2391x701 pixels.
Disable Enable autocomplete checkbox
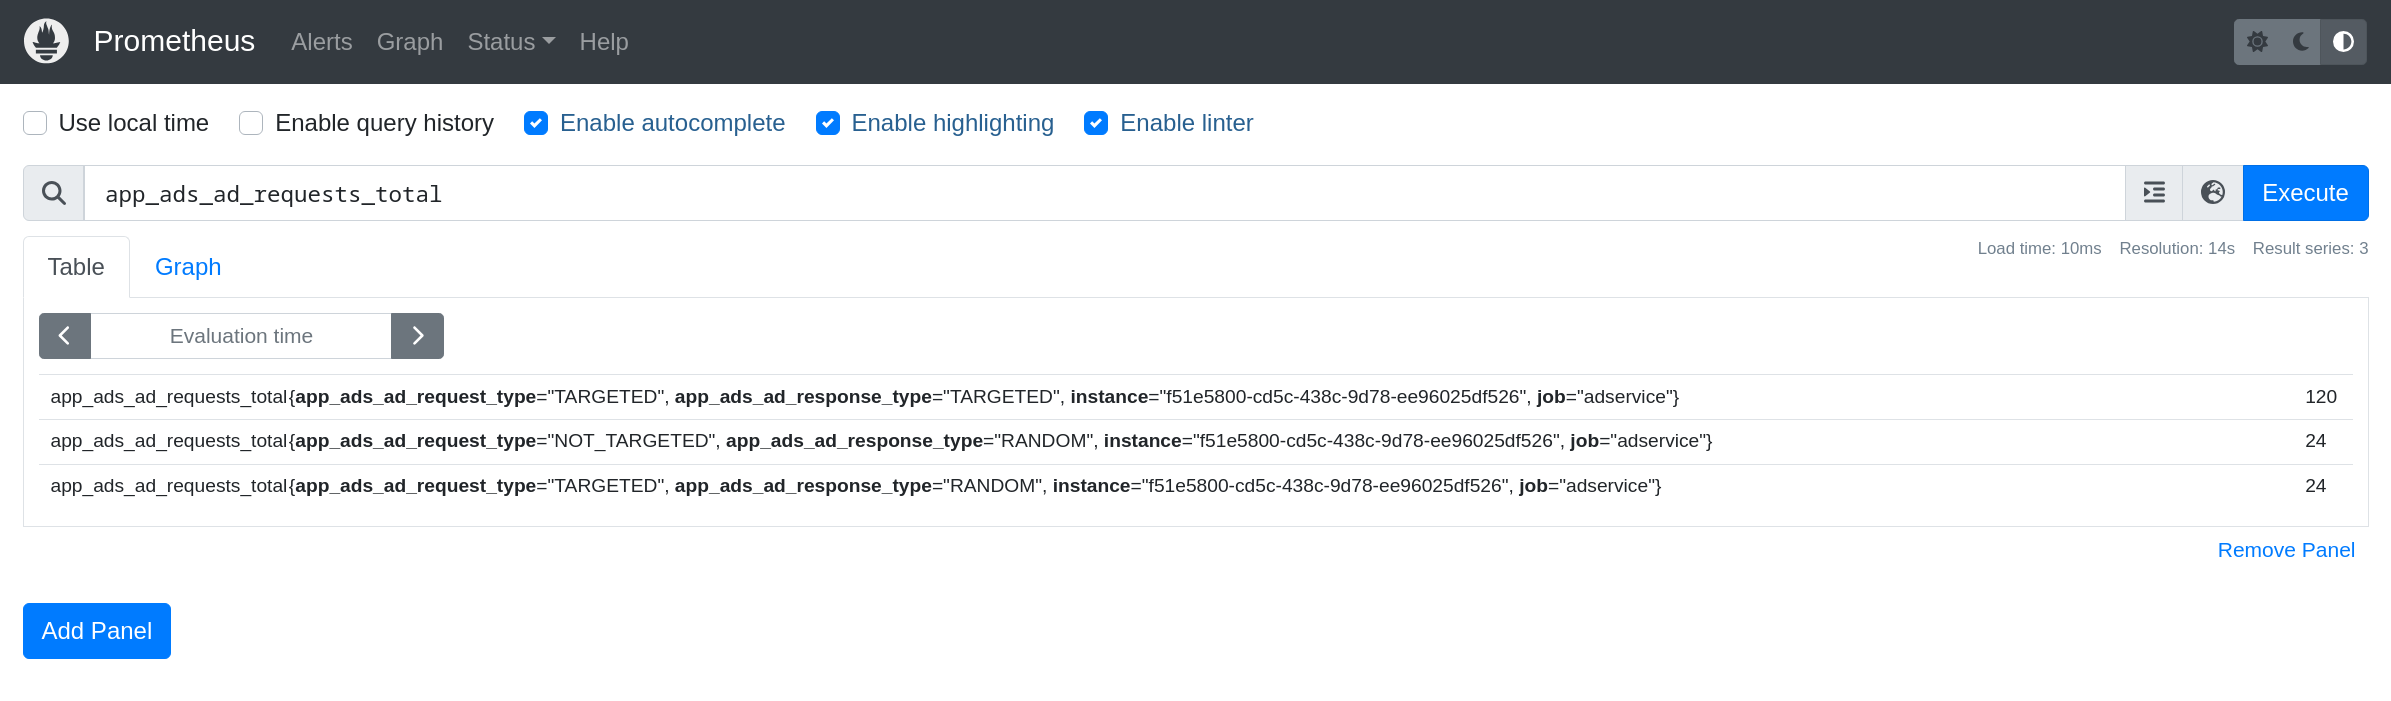point(536,123)
